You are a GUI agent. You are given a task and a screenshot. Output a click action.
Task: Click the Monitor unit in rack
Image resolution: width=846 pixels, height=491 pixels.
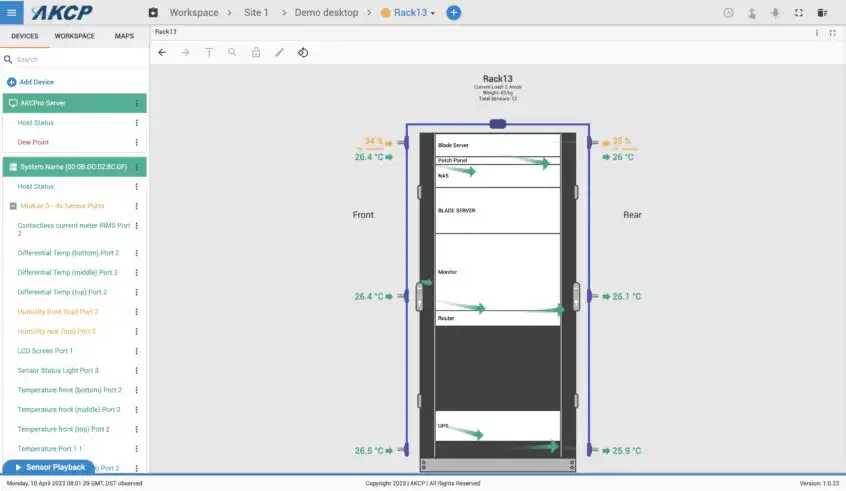coord(497,272)
